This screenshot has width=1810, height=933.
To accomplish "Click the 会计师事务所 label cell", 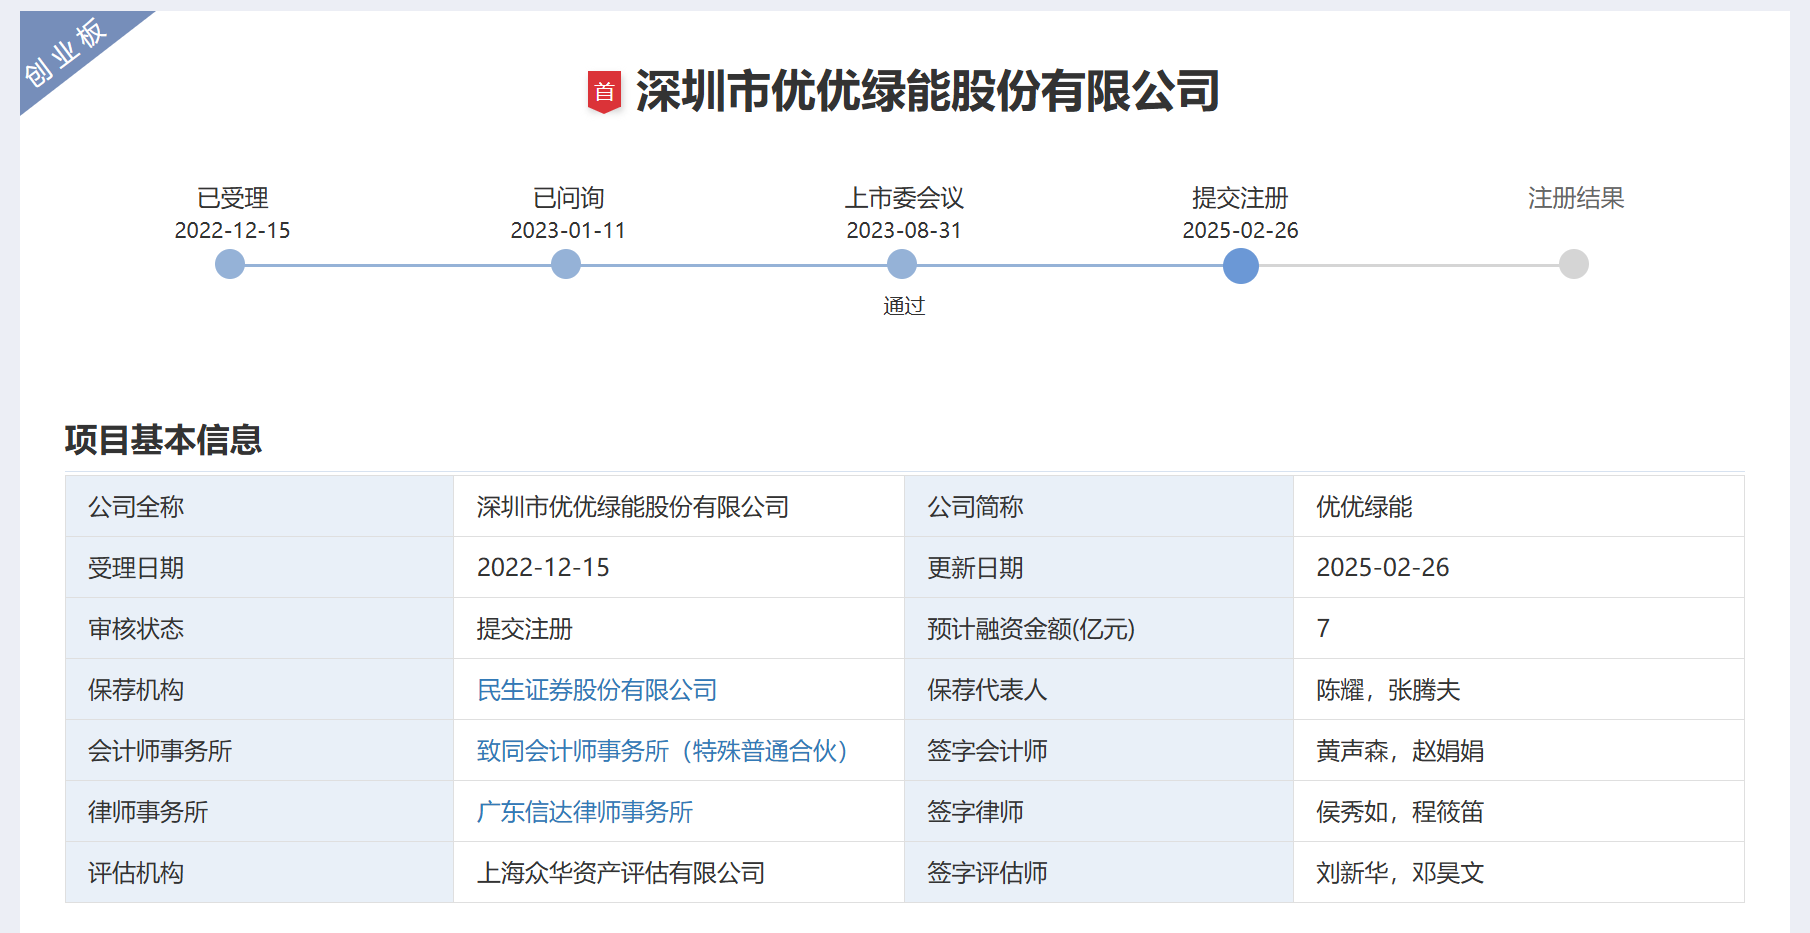I will tap(259, 751).
